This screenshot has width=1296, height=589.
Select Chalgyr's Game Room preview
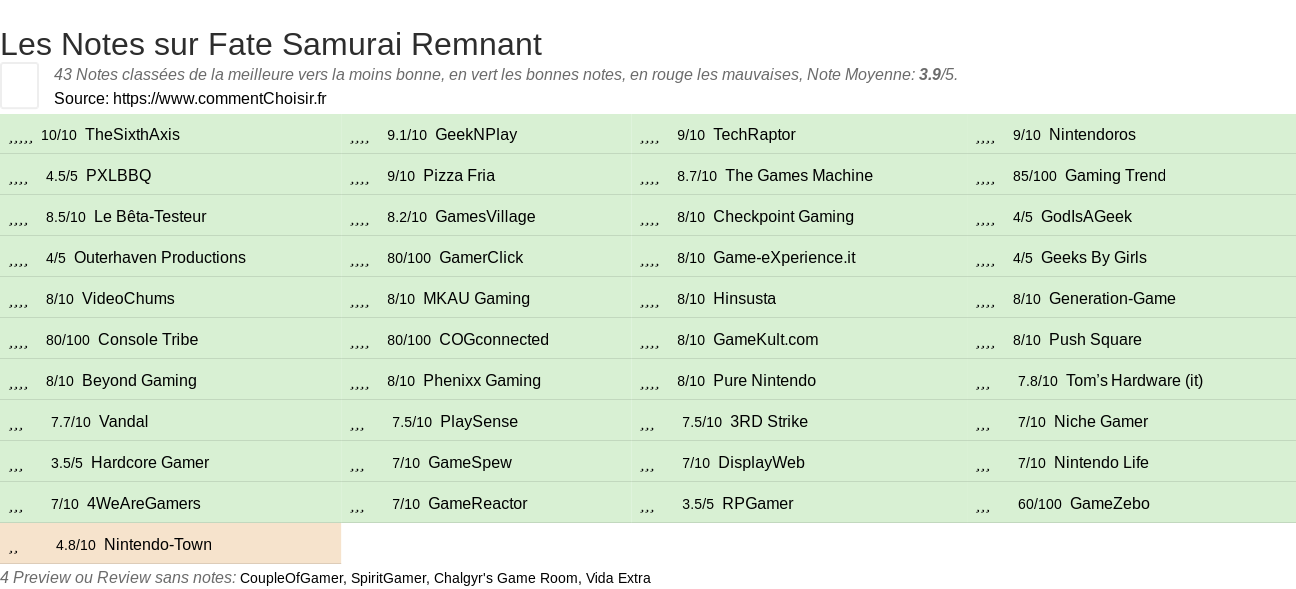coord(505,578)
